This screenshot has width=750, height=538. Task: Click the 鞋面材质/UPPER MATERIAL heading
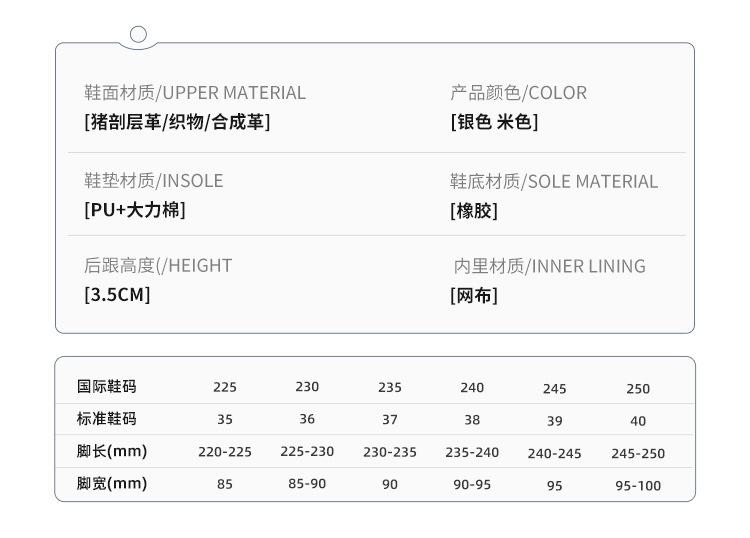(195, 93)
